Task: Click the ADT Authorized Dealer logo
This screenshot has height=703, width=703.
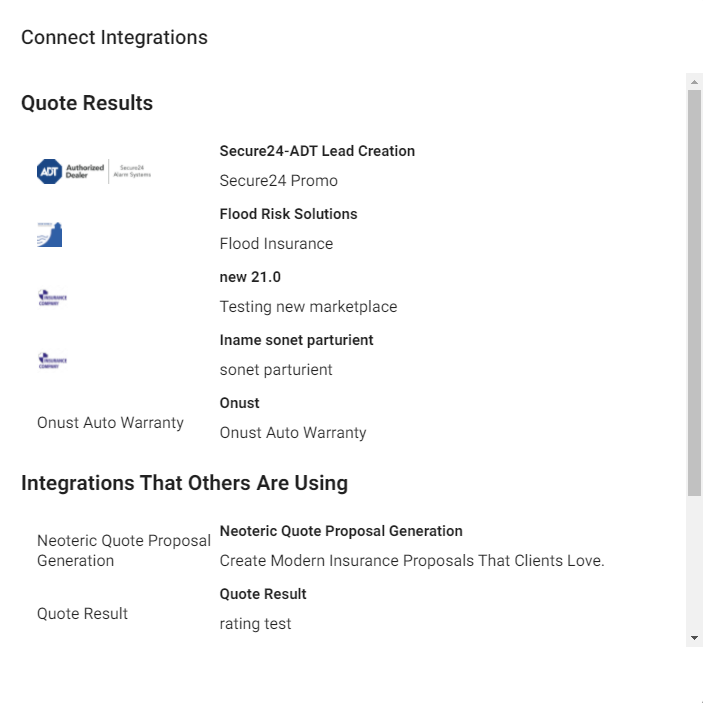Action: pos(94,171)
